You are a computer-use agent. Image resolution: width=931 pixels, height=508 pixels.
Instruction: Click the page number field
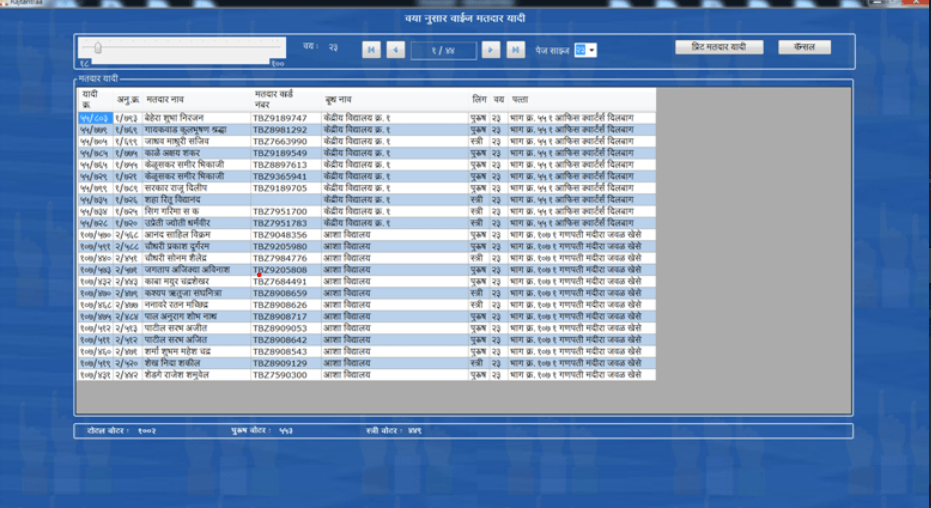pyautogui.click(x=443, y=50)
